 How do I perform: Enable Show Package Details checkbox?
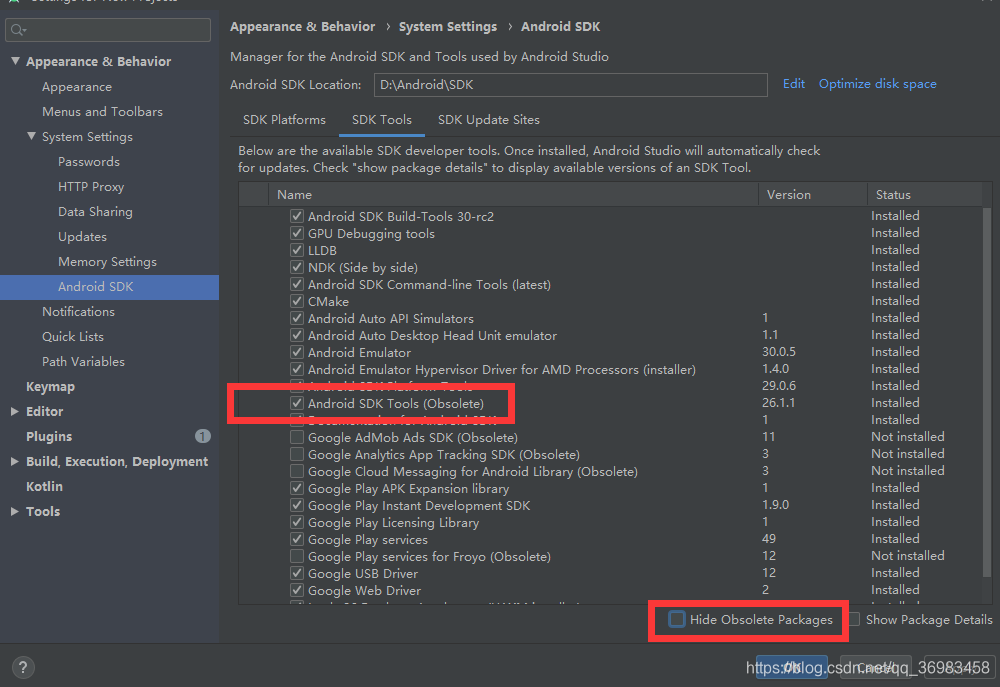coord(854,619)
